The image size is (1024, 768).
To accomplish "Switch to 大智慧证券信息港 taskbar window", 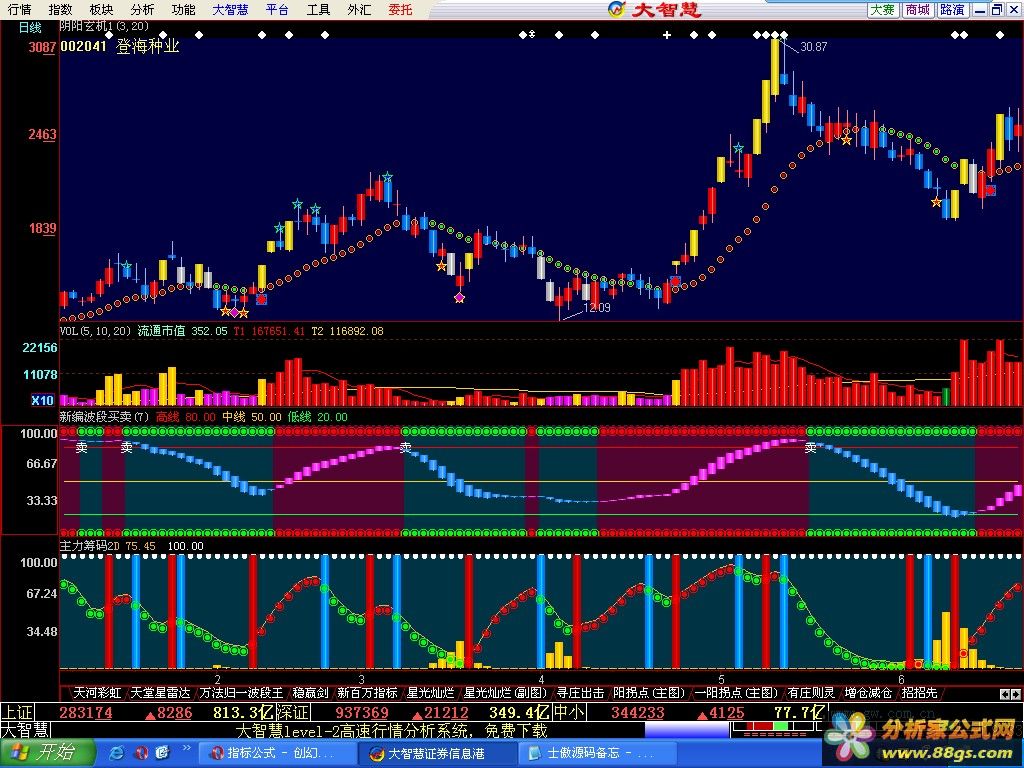I will point(437,753).
